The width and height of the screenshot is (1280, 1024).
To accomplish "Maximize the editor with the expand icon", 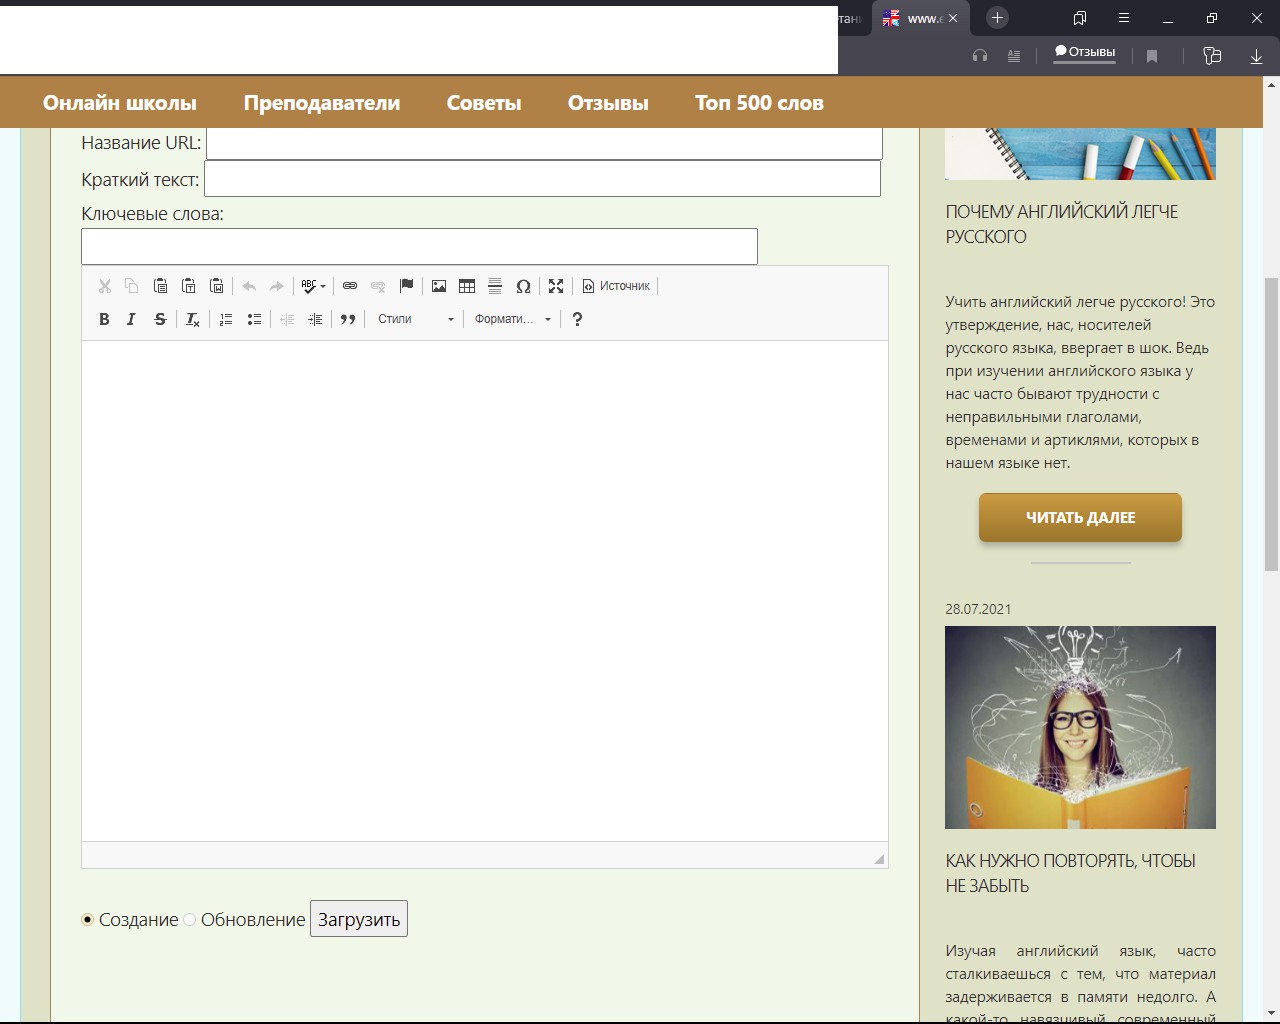I will point(556,286).
